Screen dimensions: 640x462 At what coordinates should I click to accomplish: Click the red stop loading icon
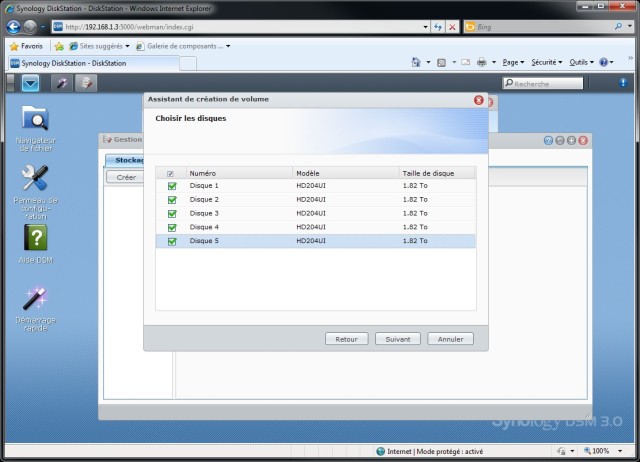(x=452, y=27)
